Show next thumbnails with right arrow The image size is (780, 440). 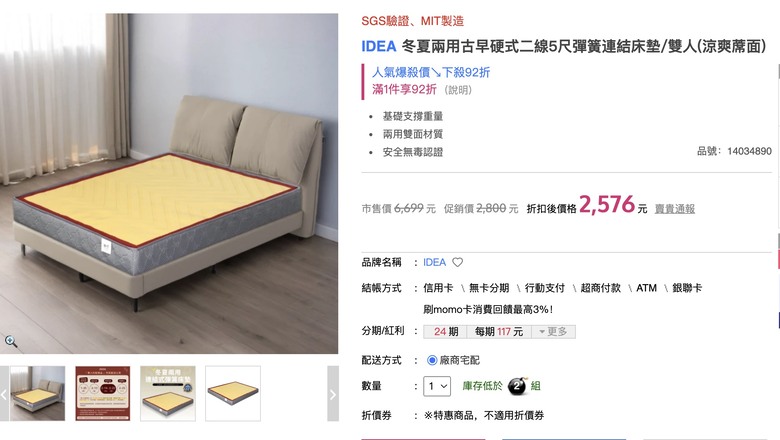click(x=333, y=394)
